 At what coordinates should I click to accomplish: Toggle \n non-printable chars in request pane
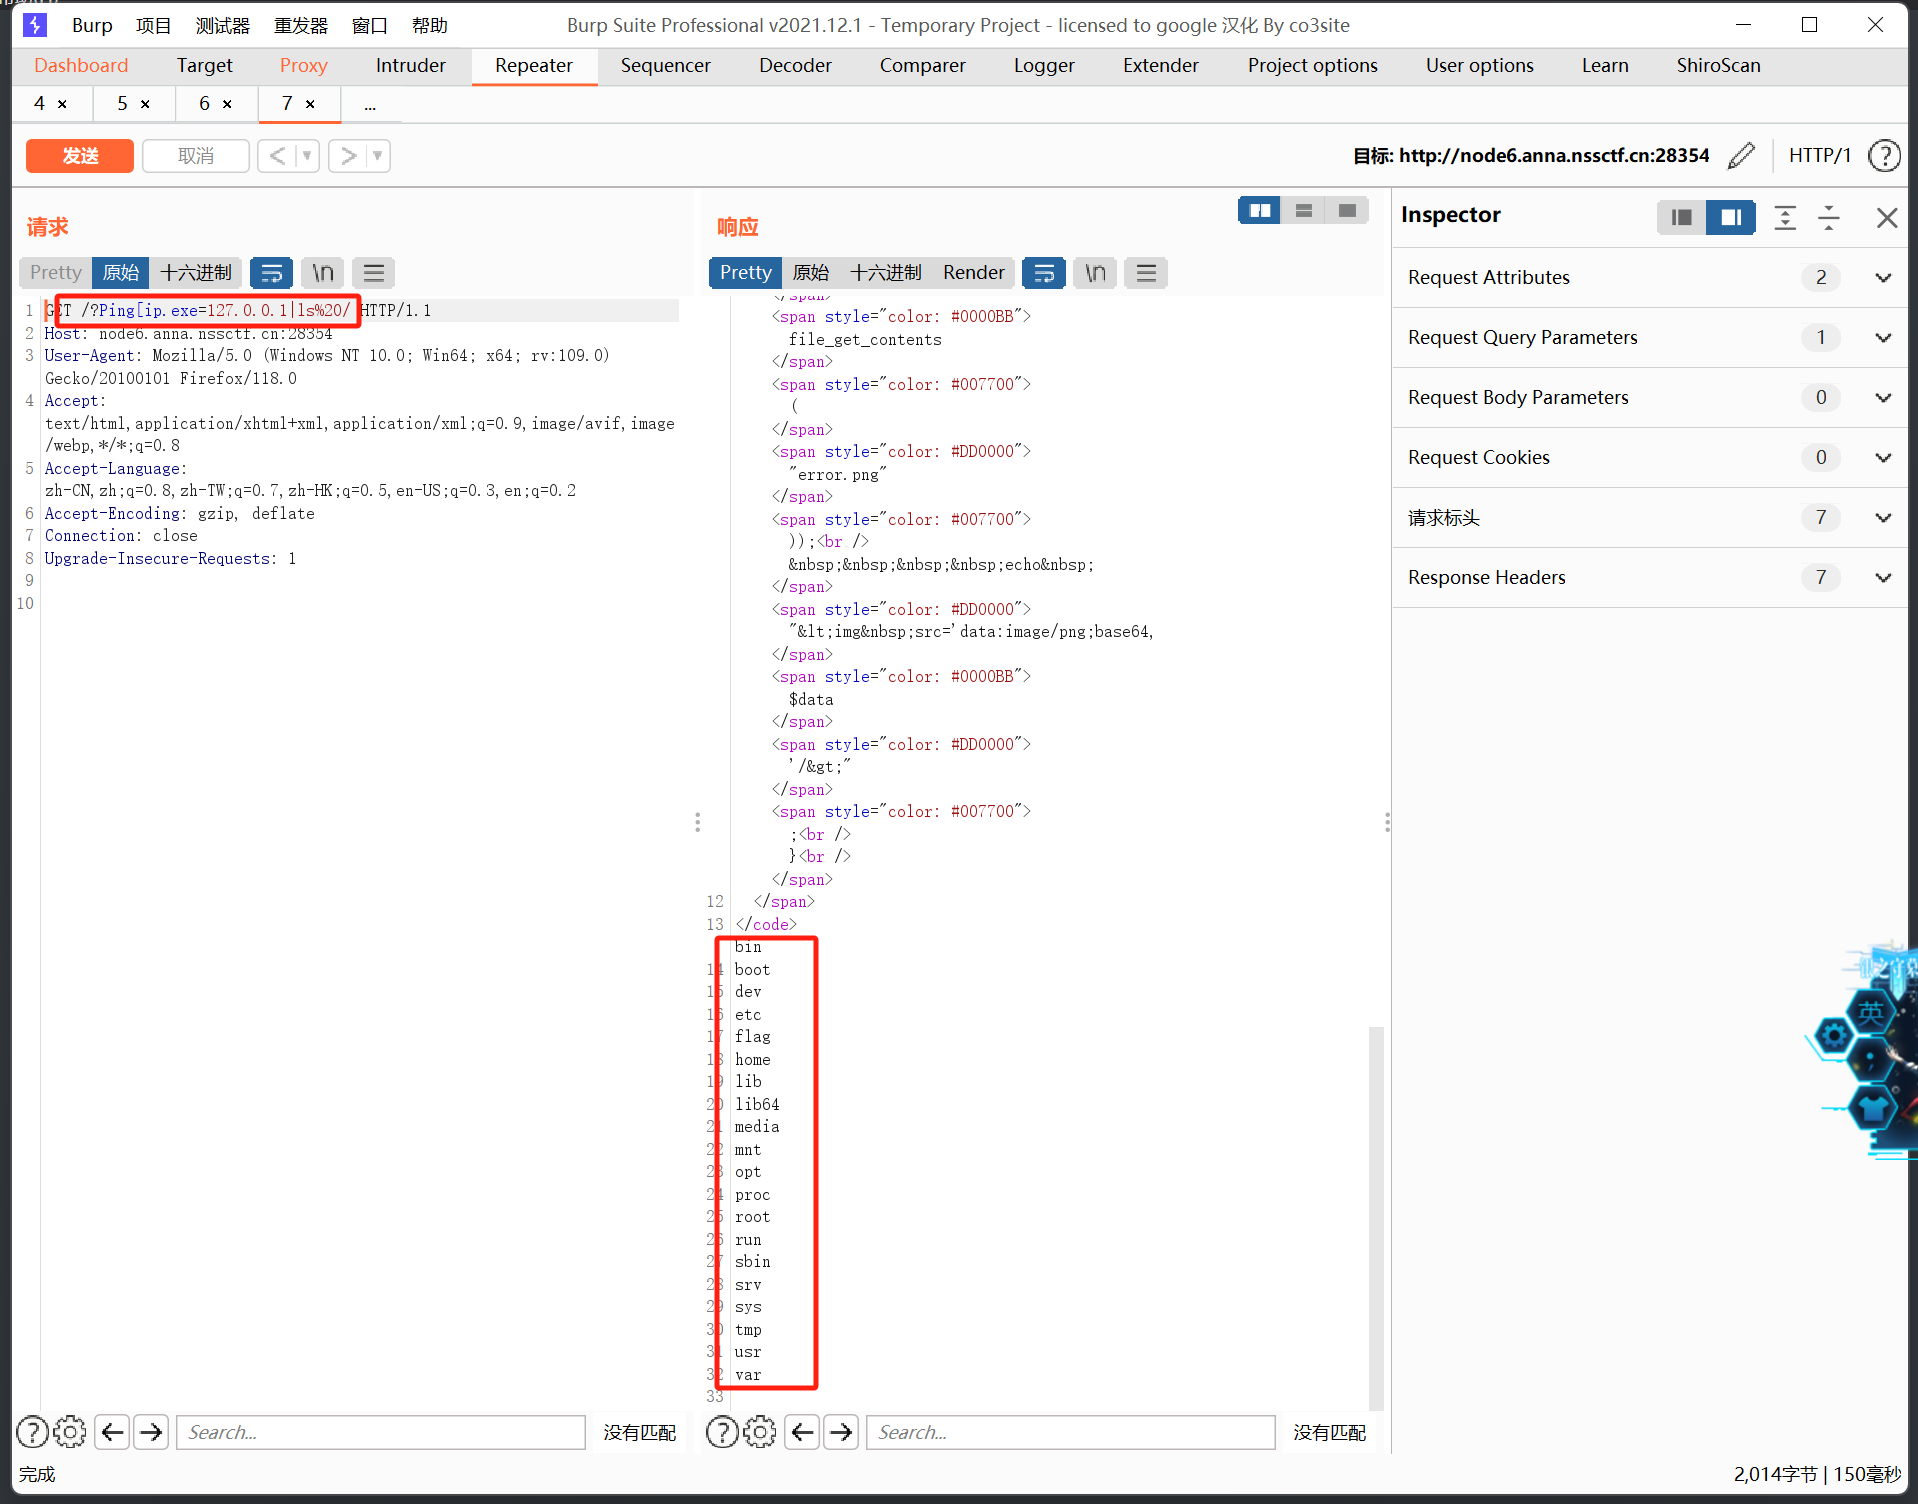(322, 272)
